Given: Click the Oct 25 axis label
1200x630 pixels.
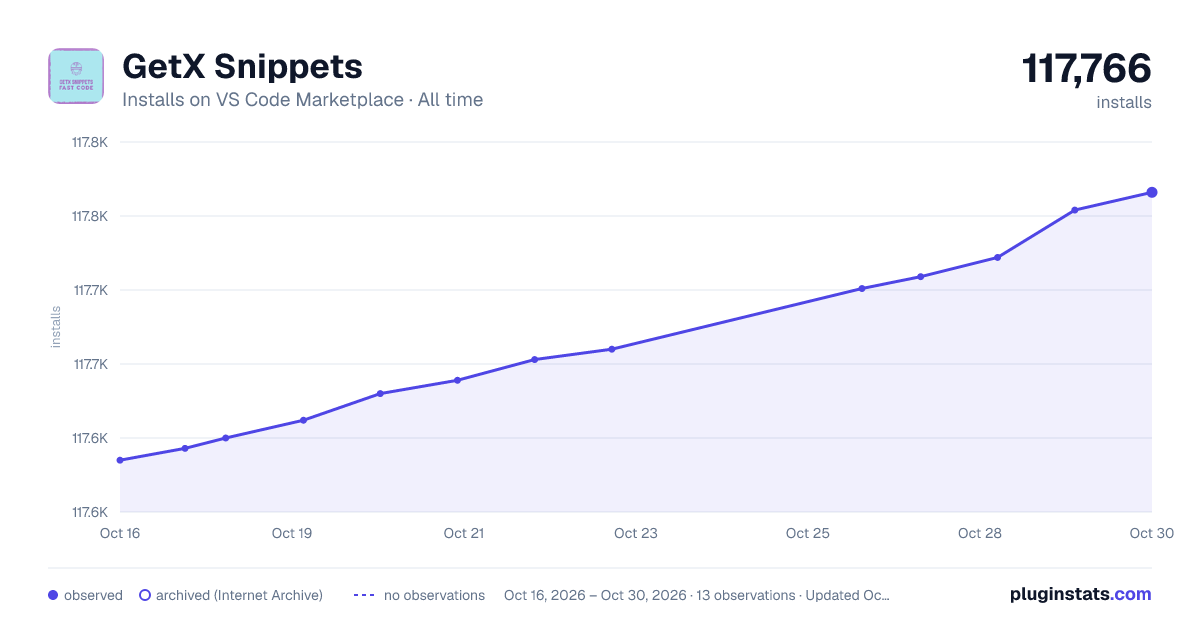Looking at the screenshot, I should [x=808, y=533].
